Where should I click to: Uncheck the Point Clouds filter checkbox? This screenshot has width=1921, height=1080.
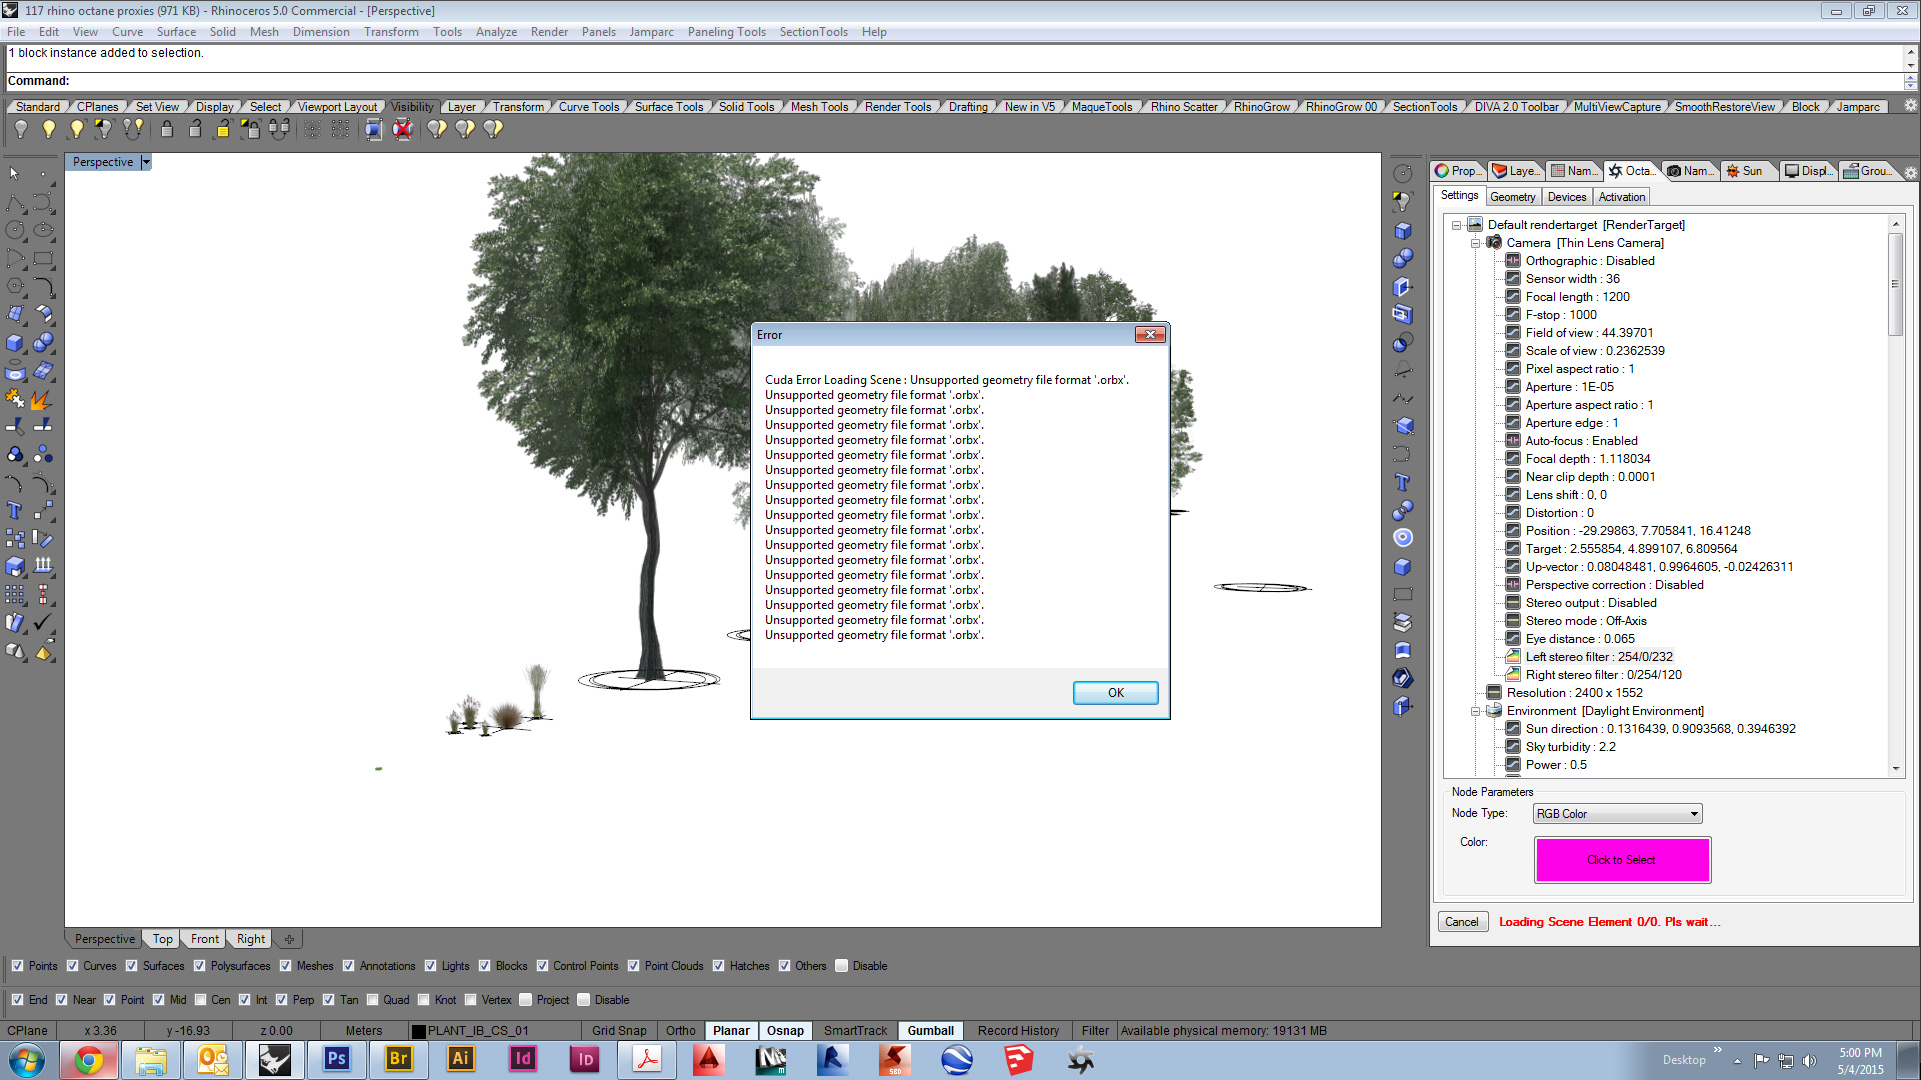[633, 966]
